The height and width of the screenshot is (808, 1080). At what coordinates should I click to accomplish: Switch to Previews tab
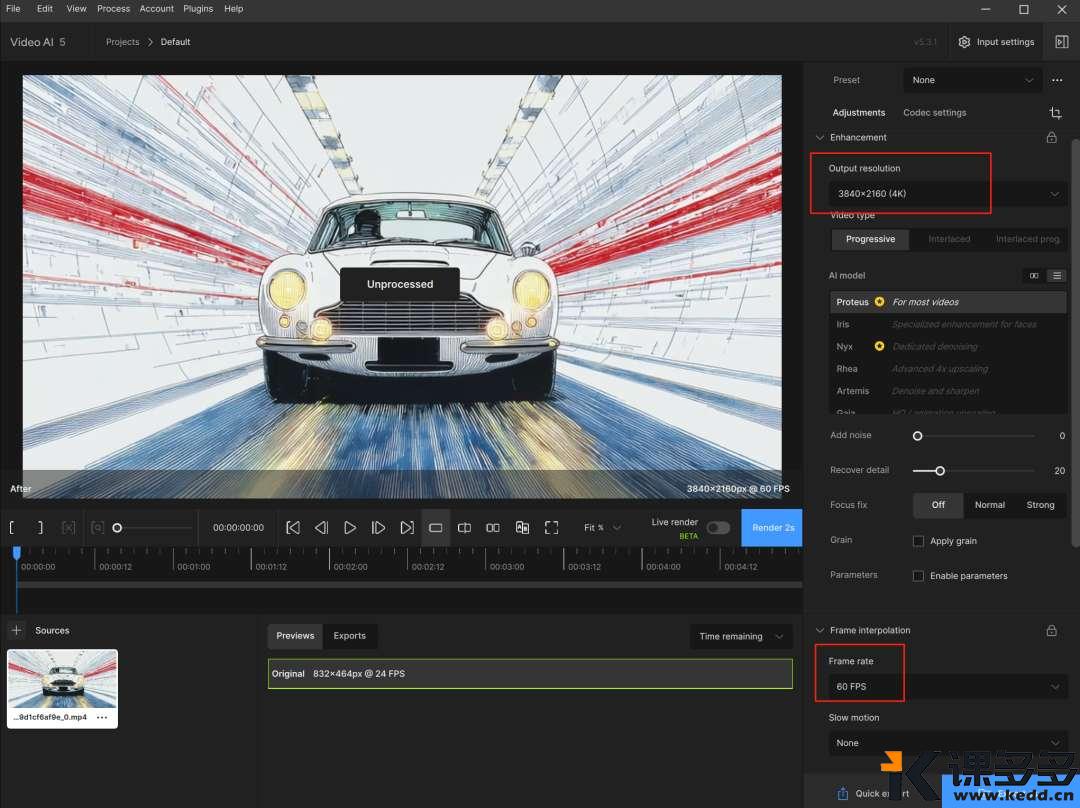pos(295,636)
